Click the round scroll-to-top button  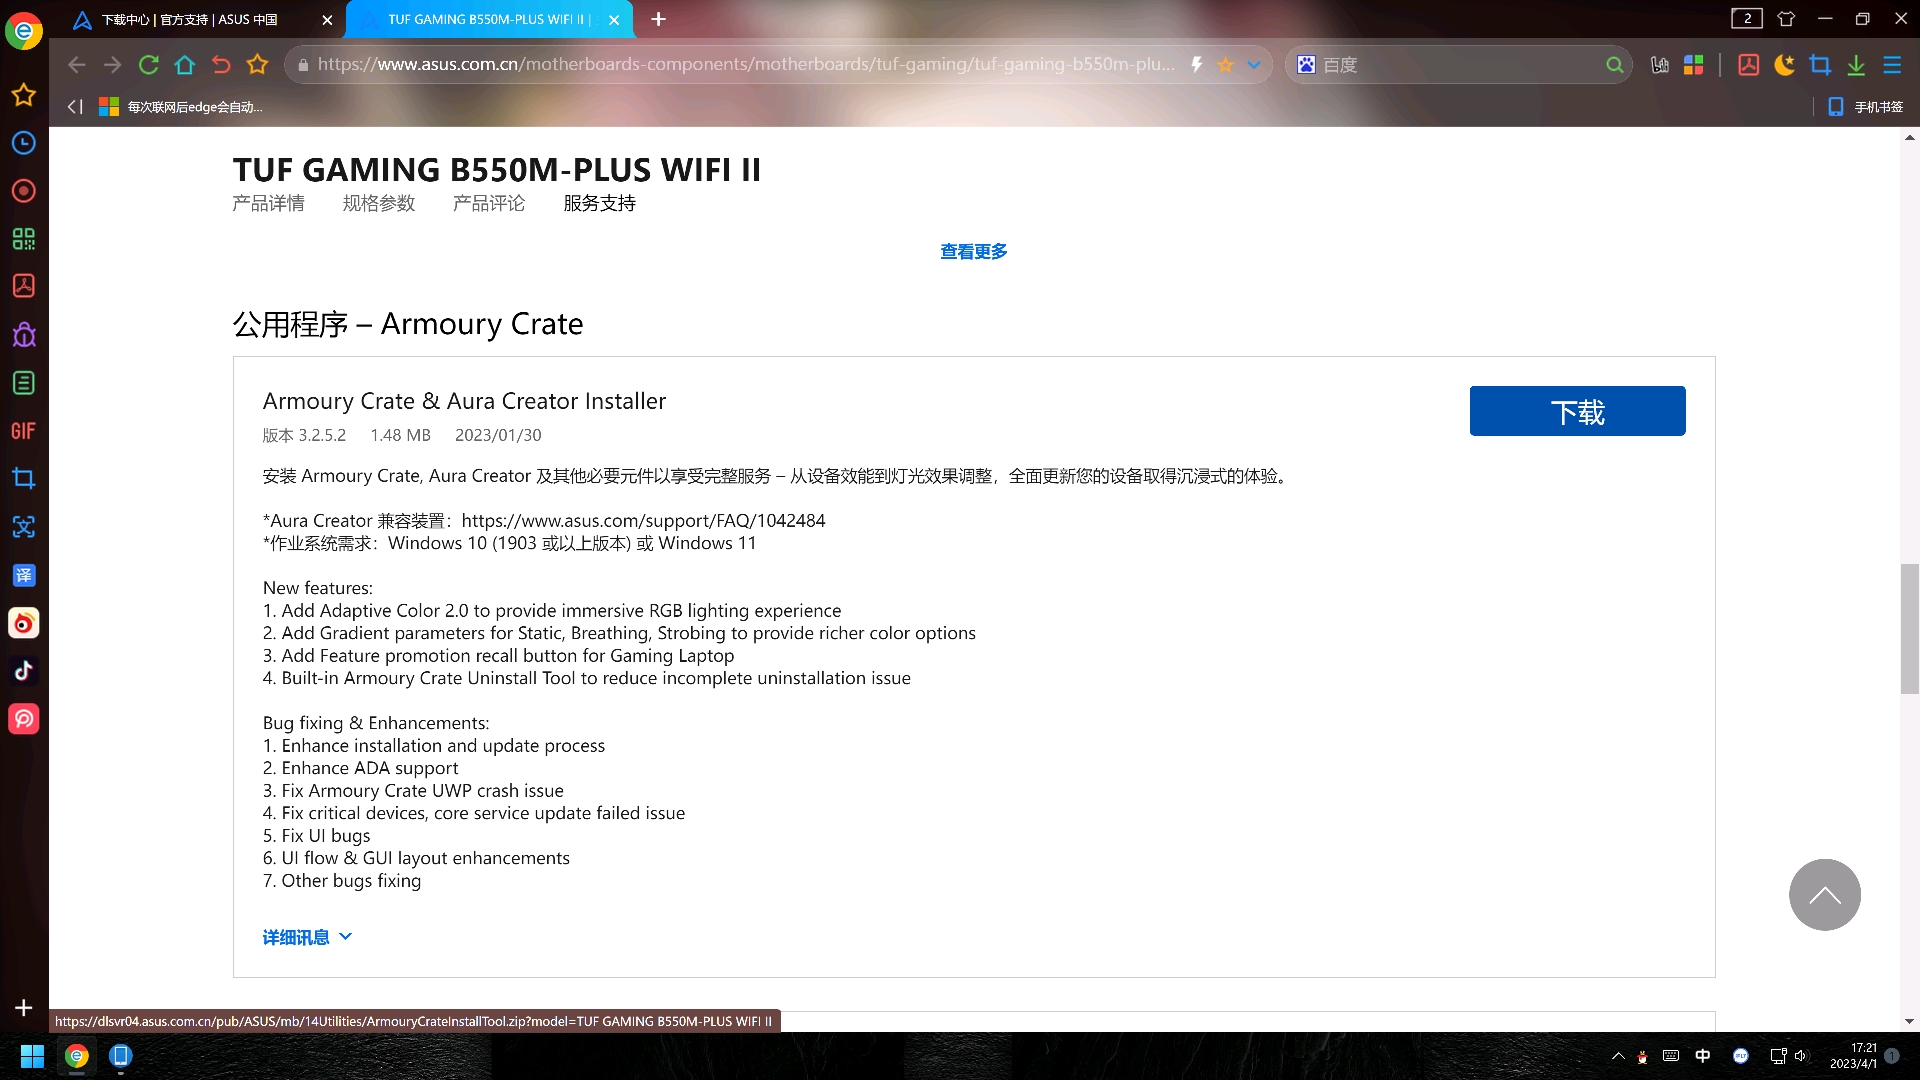pyautogui.click(x=1824, y=895)
